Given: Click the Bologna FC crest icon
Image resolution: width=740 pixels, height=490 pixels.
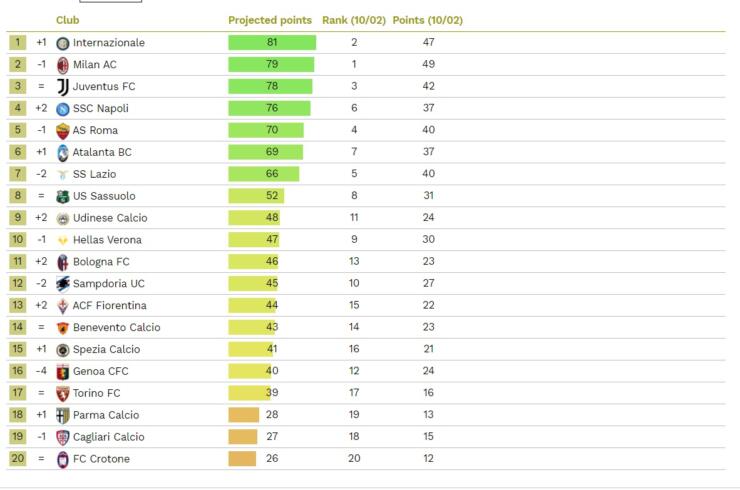Looking at the screenshot, I should point(63,262).
